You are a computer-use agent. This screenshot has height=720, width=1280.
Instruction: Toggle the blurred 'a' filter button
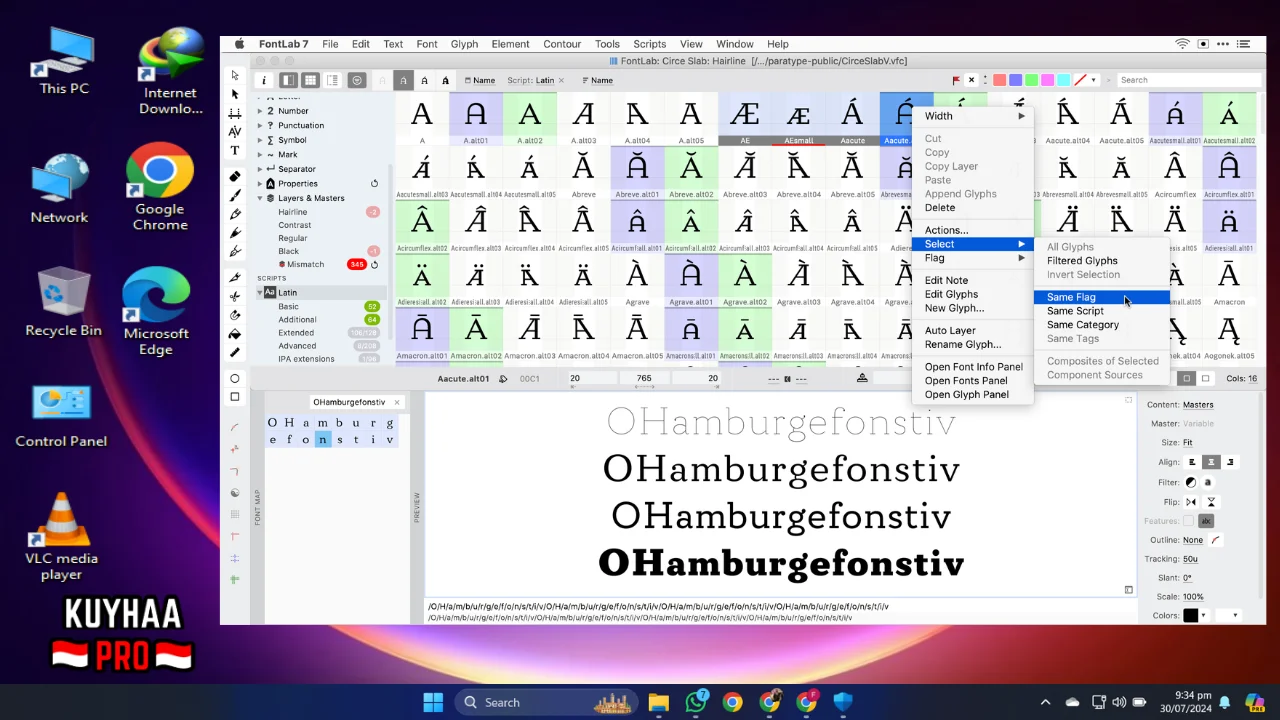pyautogui.click(x=1208, y=482)
